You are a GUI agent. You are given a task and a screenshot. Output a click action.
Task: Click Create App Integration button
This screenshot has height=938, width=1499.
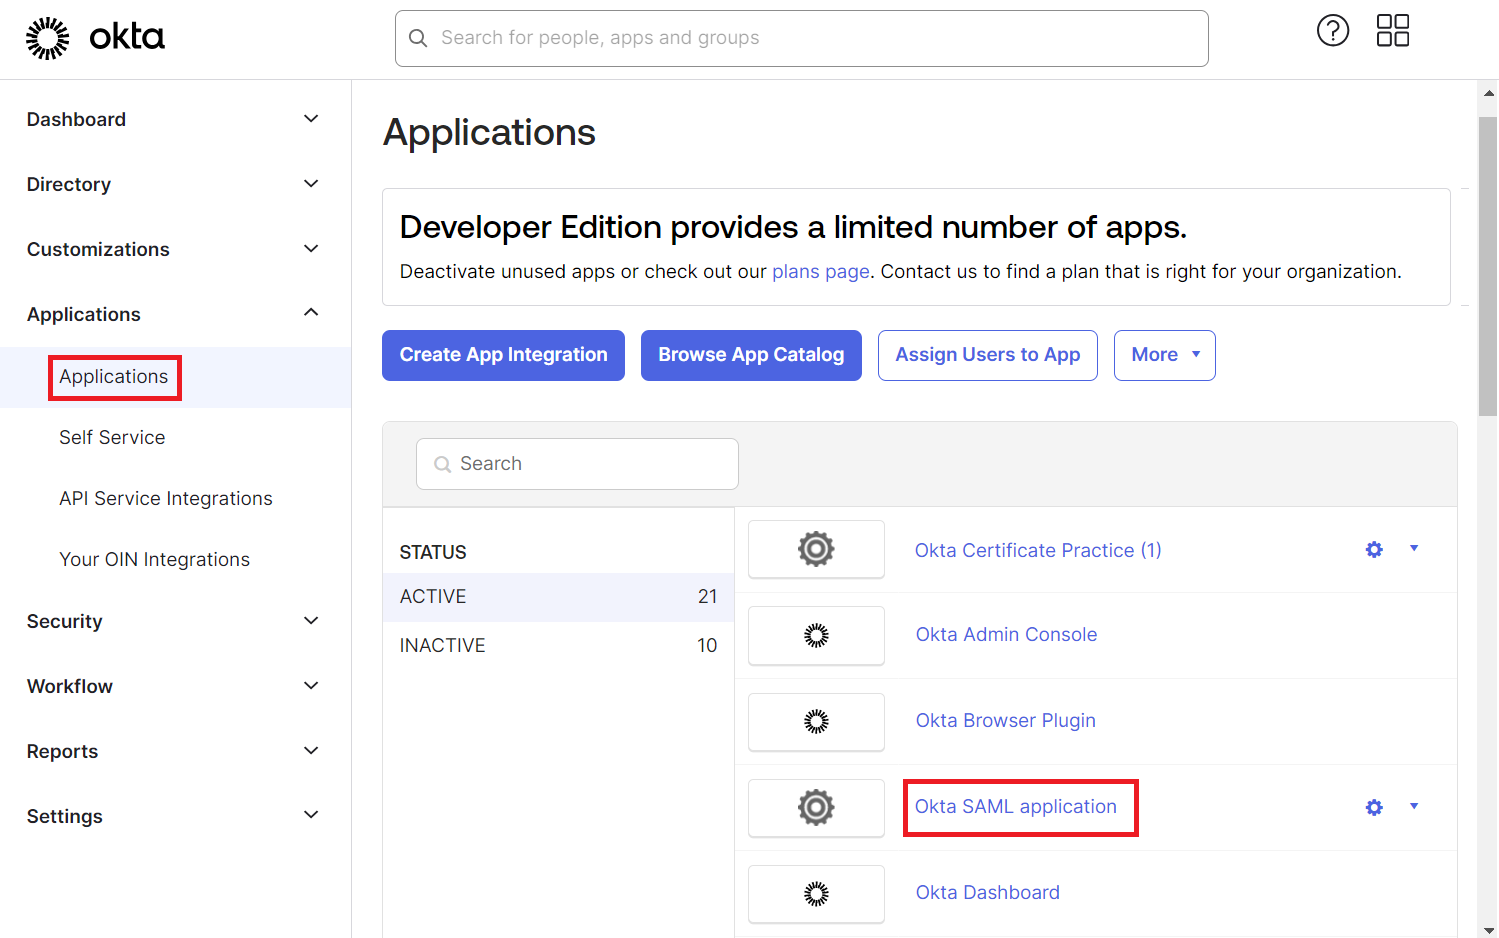[x=503, y=355]
